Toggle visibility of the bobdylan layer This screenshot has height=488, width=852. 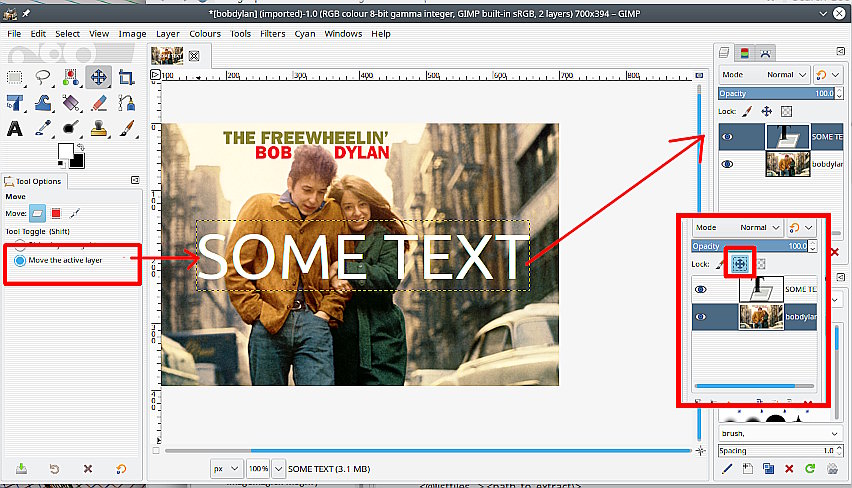click(727, 164)
